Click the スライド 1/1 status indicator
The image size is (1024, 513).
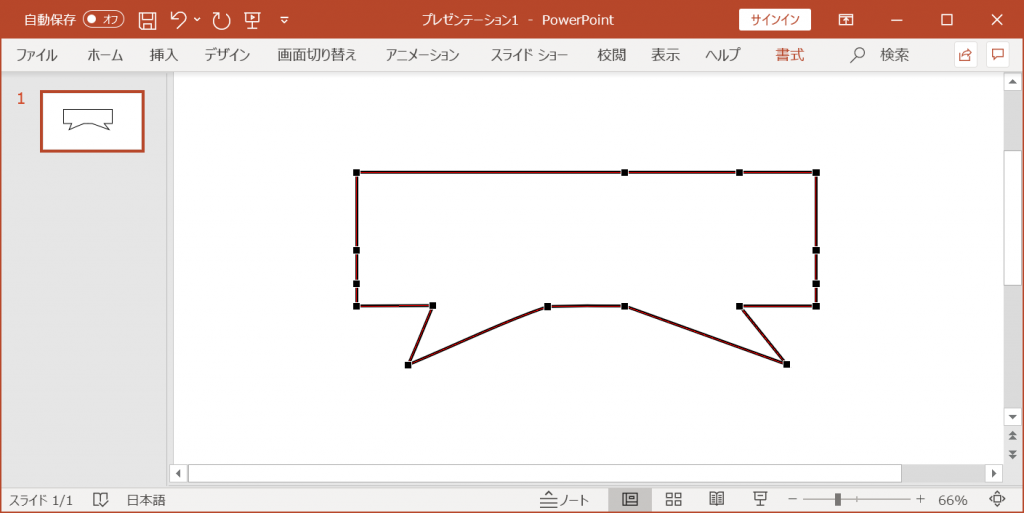pyautogui.click(x=40, y=500)
